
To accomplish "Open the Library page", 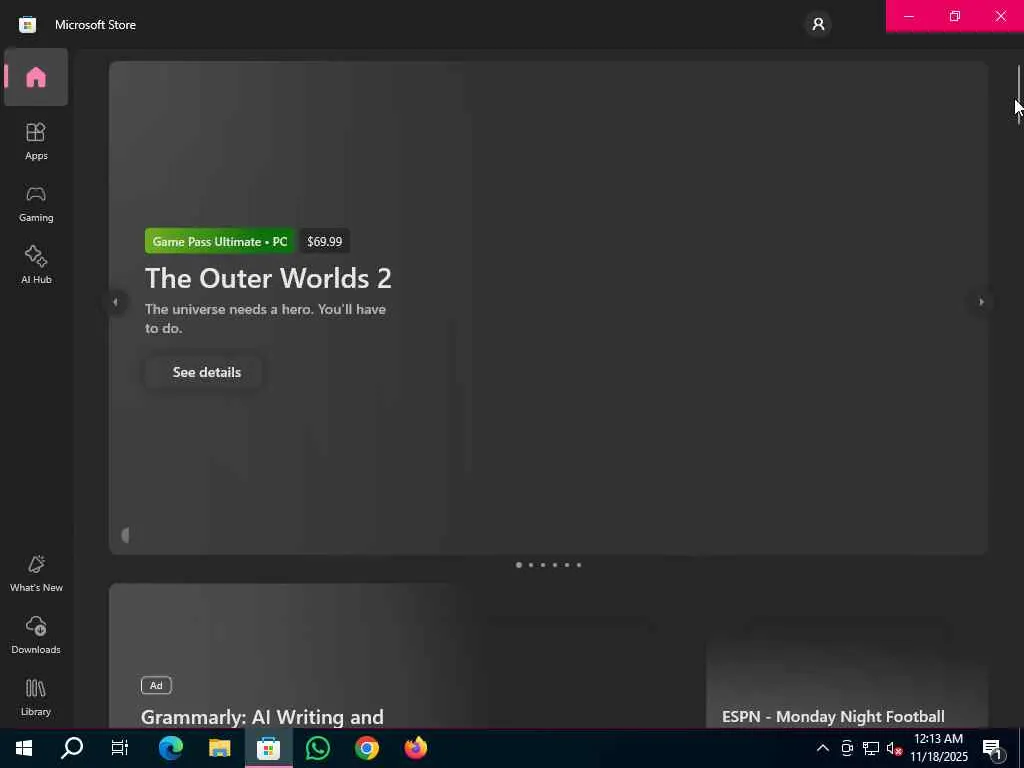I will click(x=36, y=697).
